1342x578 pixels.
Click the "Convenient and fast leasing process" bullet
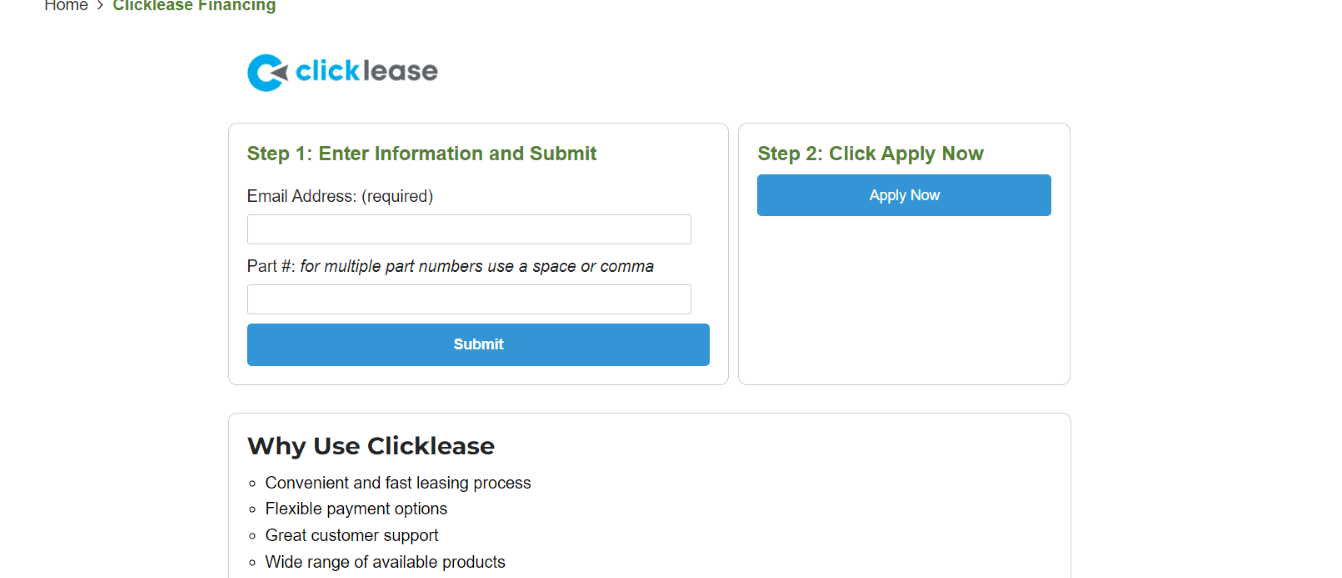[397, 483]
